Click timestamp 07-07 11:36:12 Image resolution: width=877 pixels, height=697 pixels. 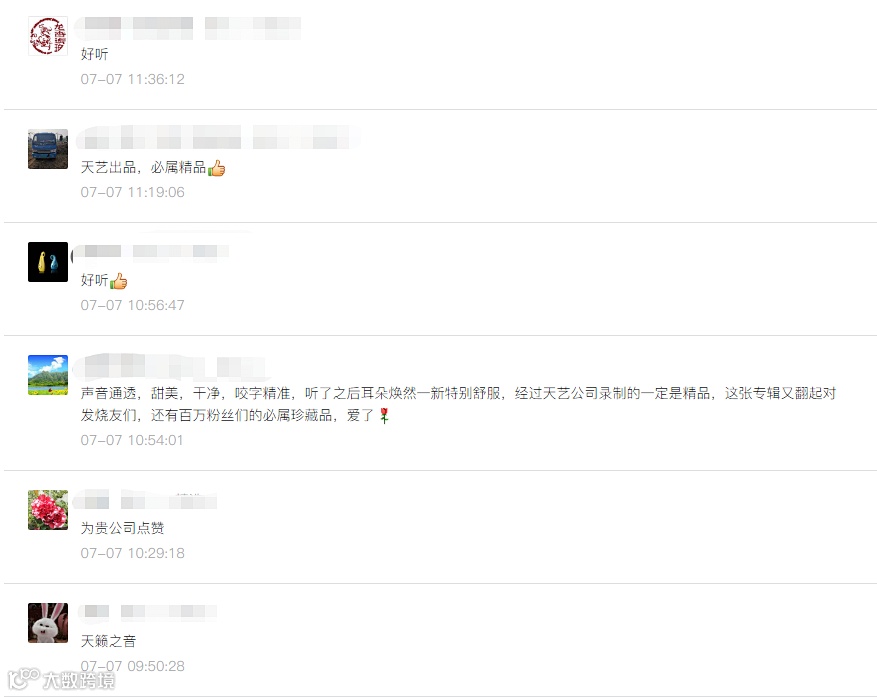133,79
